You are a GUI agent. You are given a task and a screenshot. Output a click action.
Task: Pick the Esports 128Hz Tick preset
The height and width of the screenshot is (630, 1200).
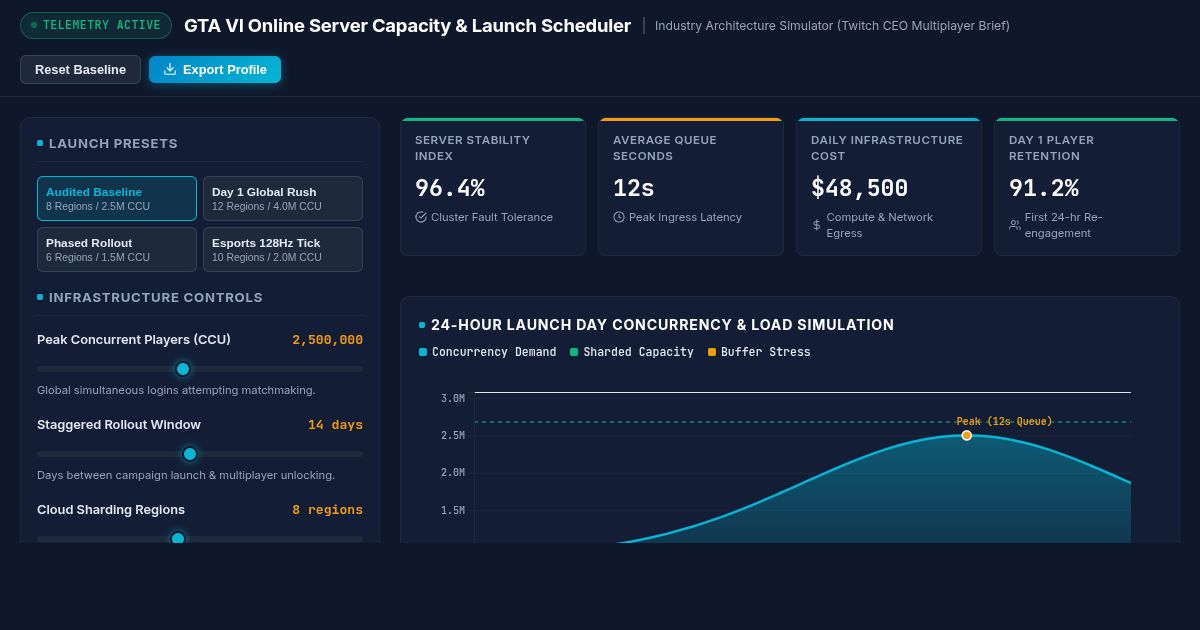pyautogui.click(x=283, y=249)
